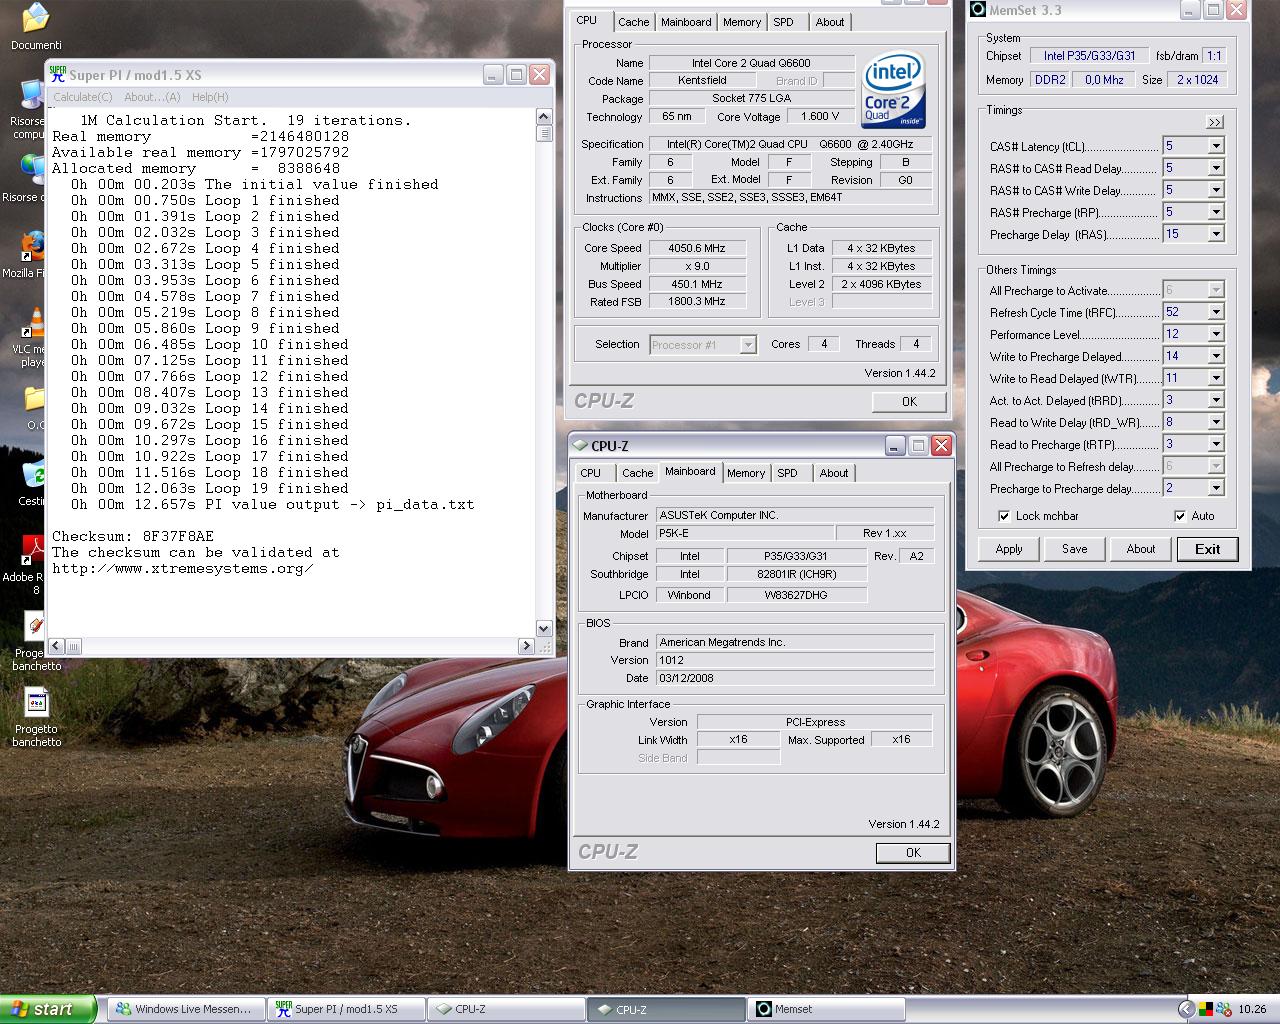Viewport: 1280px width, 1024px height.
Task: Click the Intel Core 2 Quad logo
Action: [x=893, y=89]
